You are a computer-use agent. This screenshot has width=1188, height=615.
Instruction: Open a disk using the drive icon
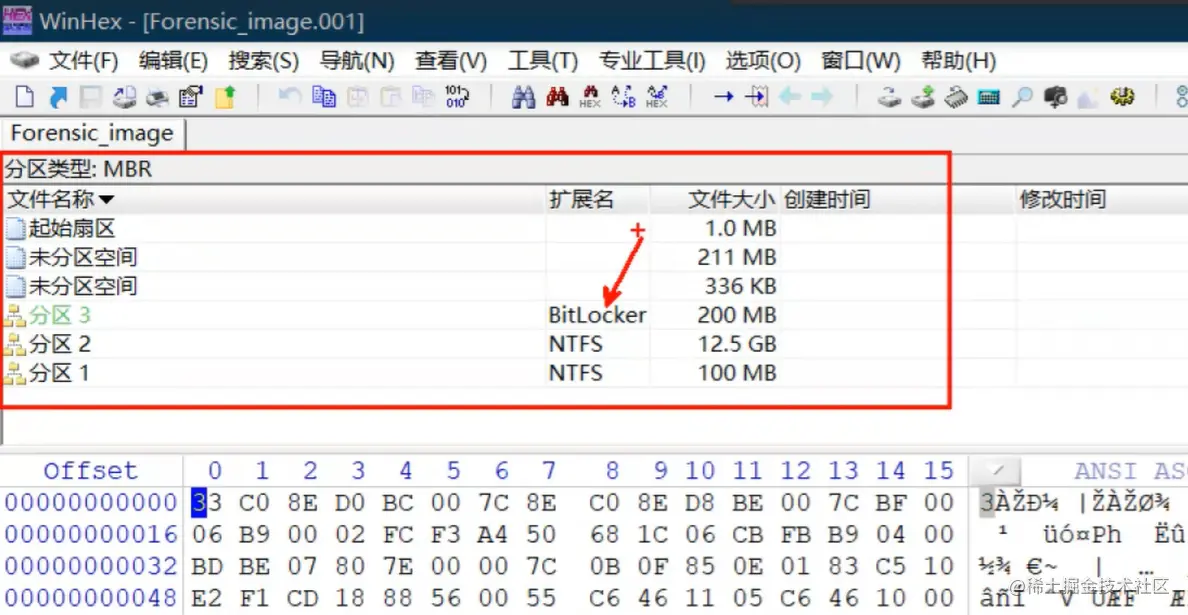890,97
